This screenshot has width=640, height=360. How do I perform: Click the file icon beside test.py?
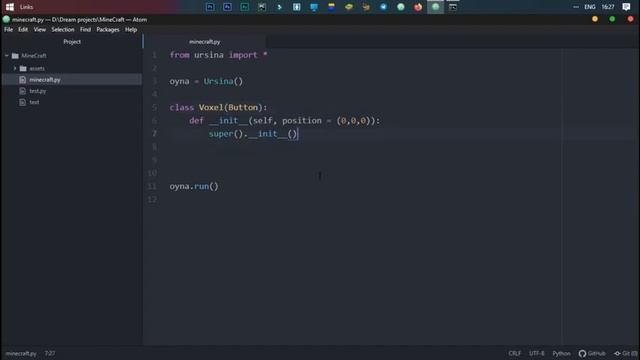click(x=22, y=91)
